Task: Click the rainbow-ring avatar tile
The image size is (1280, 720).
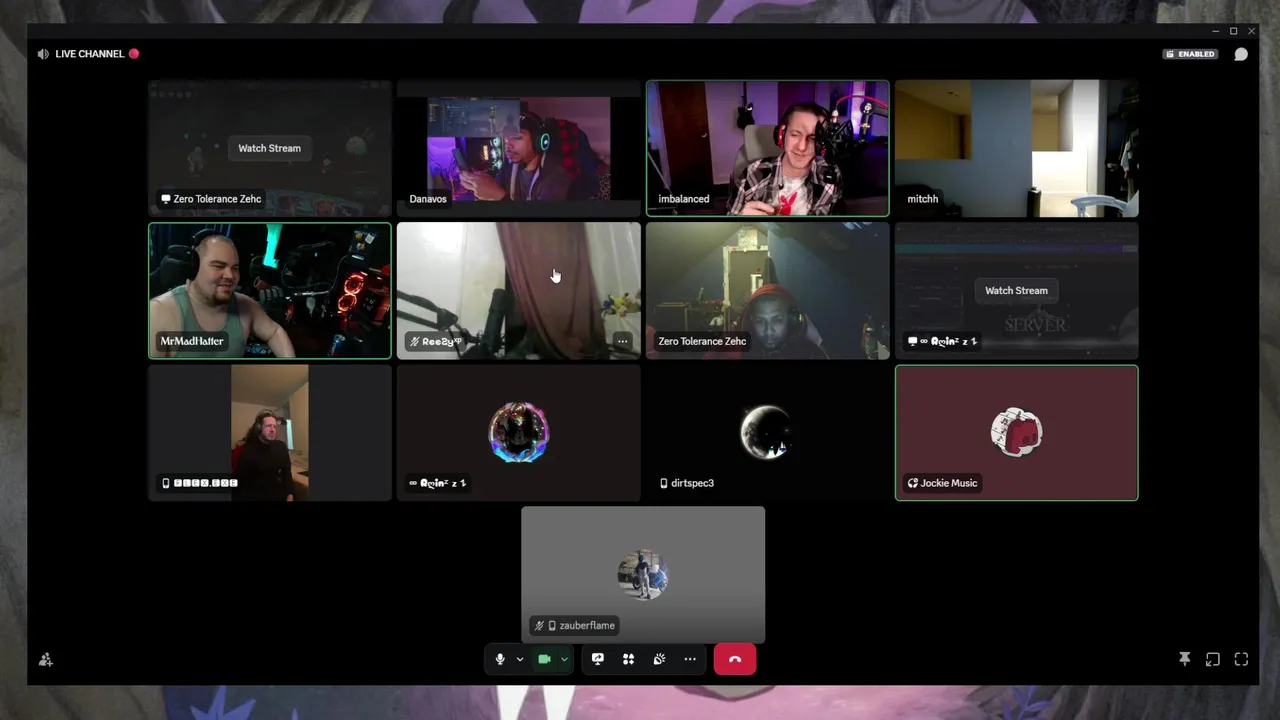Action: [518, 432]
